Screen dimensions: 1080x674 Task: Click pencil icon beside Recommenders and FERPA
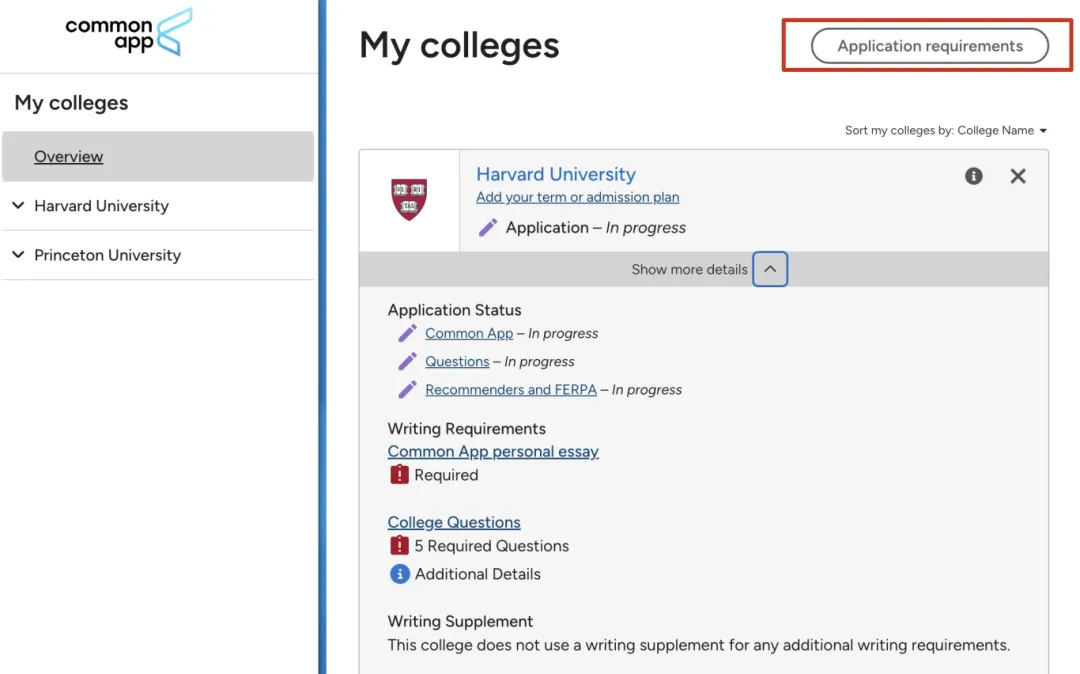click(x=407, y=390)
